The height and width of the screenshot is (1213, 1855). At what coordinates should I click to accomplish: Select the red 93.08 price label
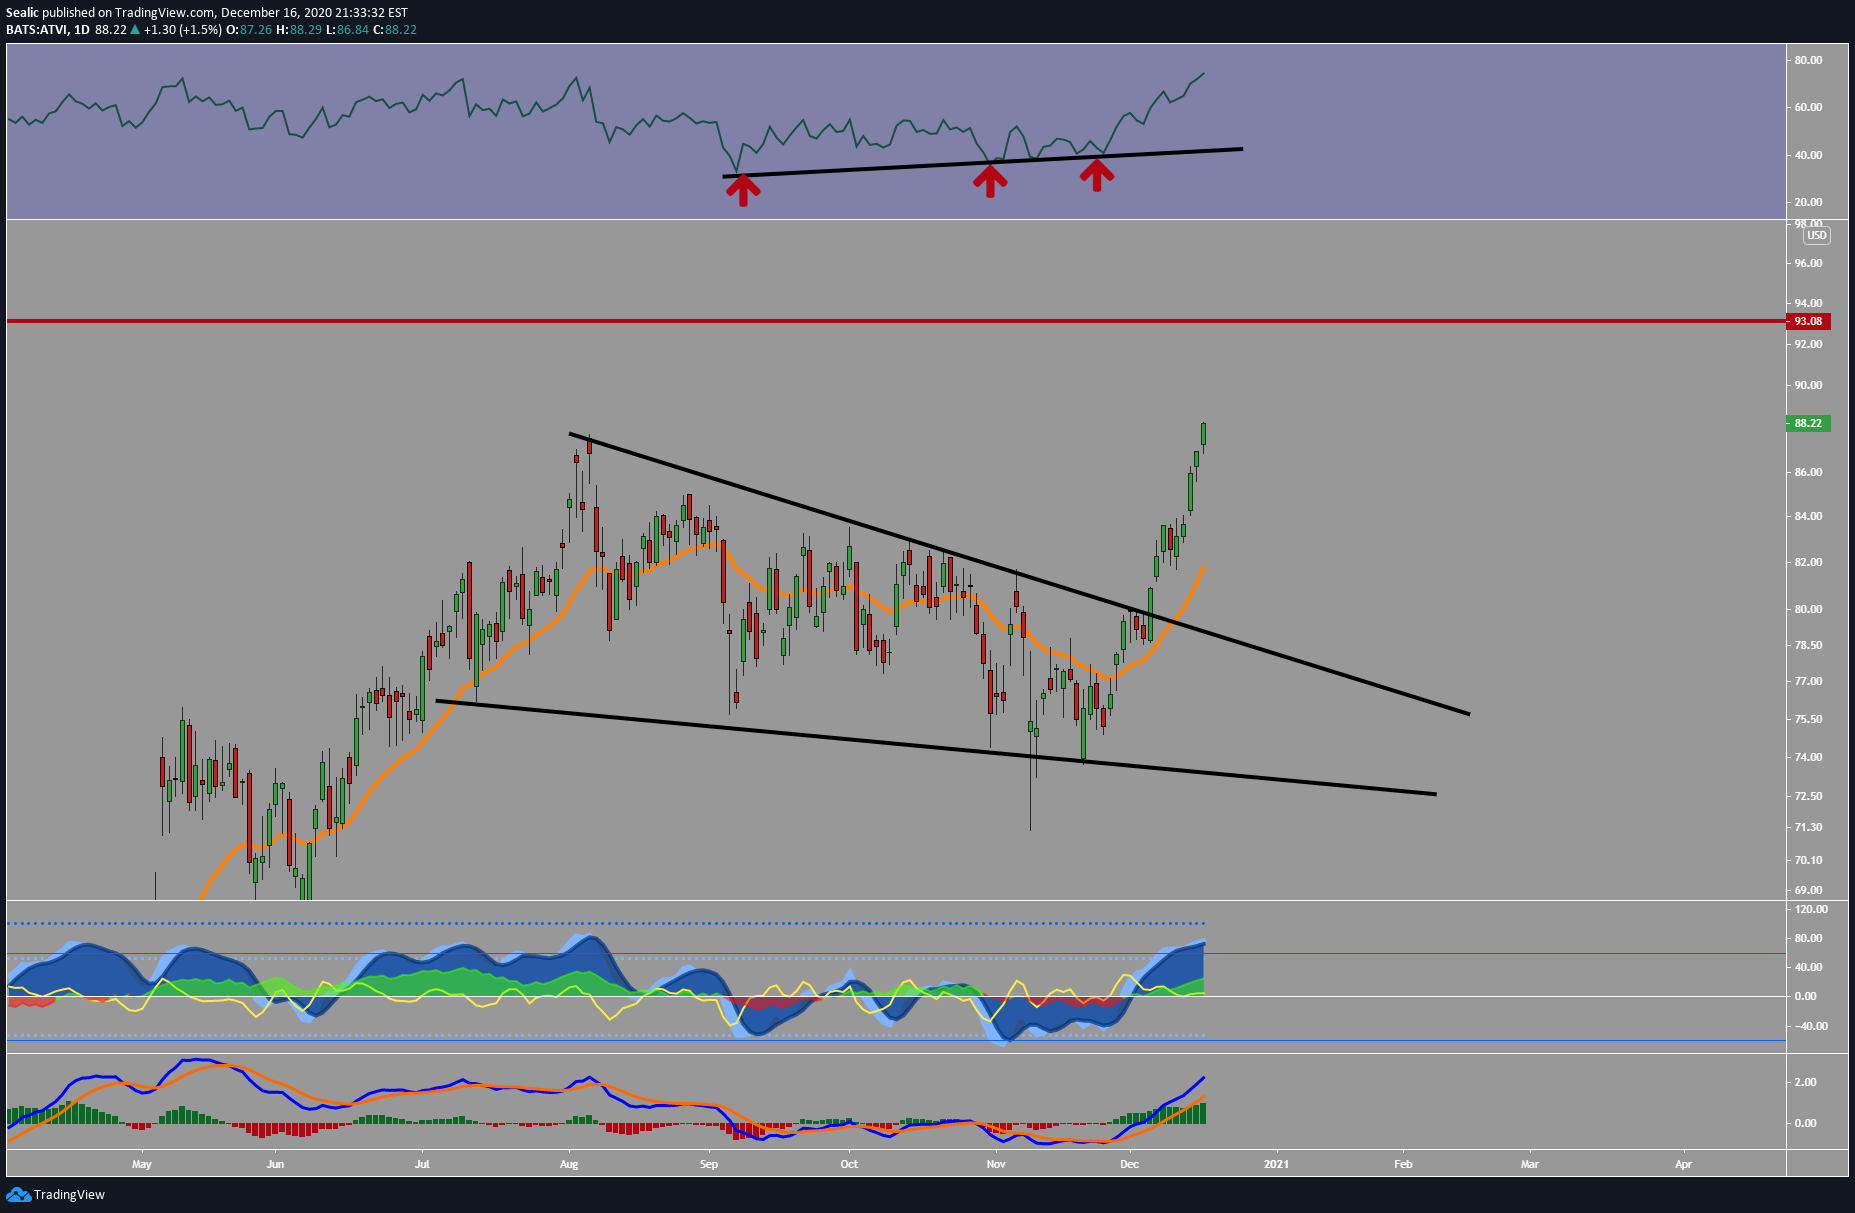1807,321
